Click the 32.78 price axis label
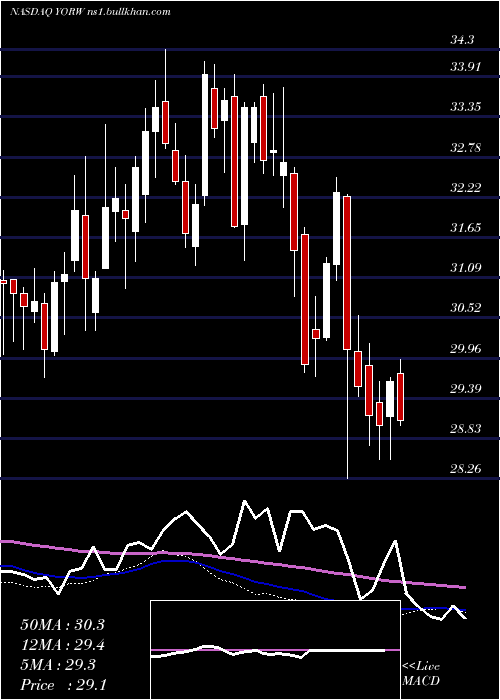 pyautogui.click(x=466, y=147)
